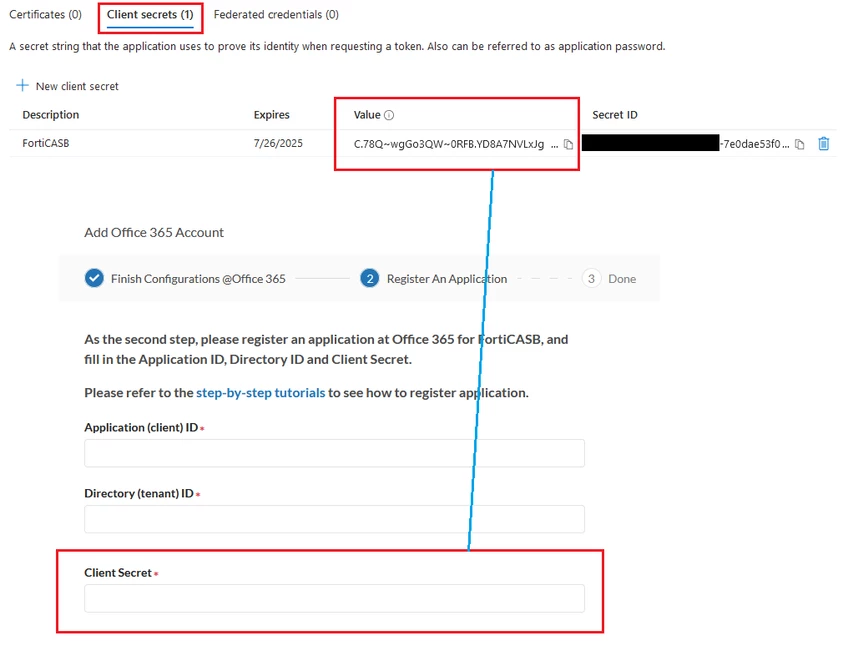The image size is (853, 671).
Task: Open the Client secrets (1) tab
Action: 150,15
